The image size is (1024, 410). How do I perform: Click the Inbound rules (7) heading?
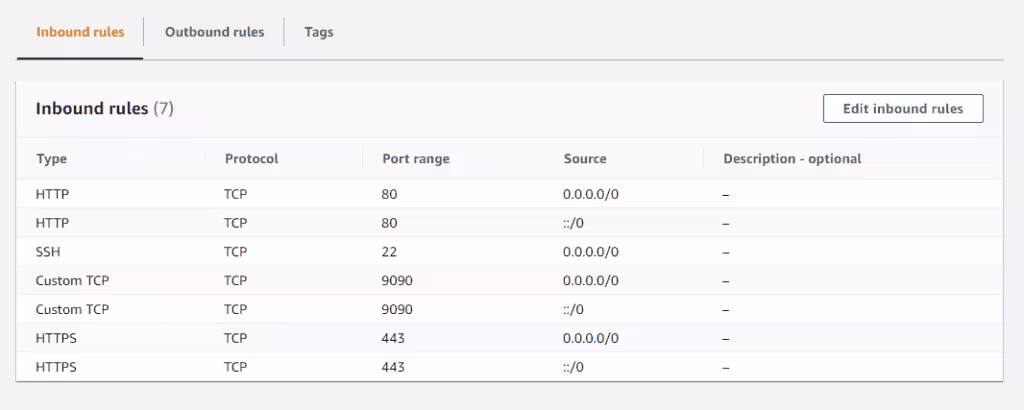coord(105,108)
